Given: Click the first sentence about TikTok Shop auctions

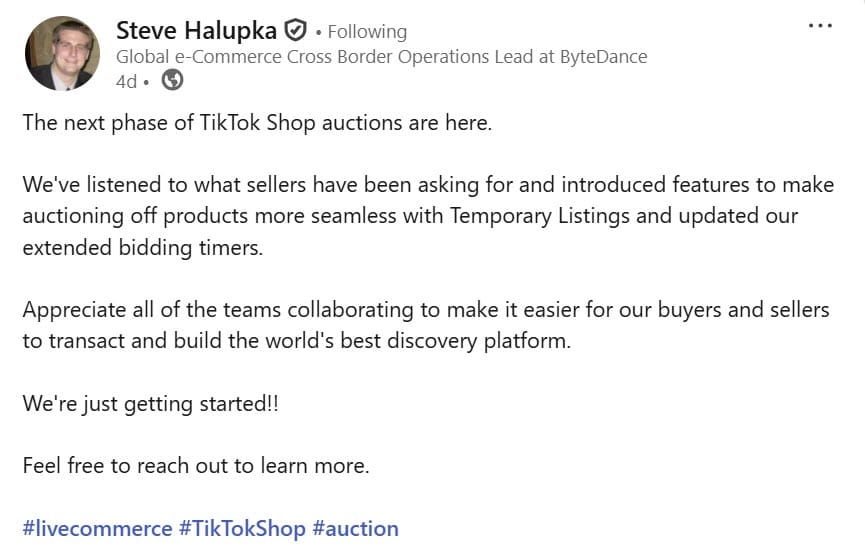Looking at the screenshot, I should click(258, 123).
